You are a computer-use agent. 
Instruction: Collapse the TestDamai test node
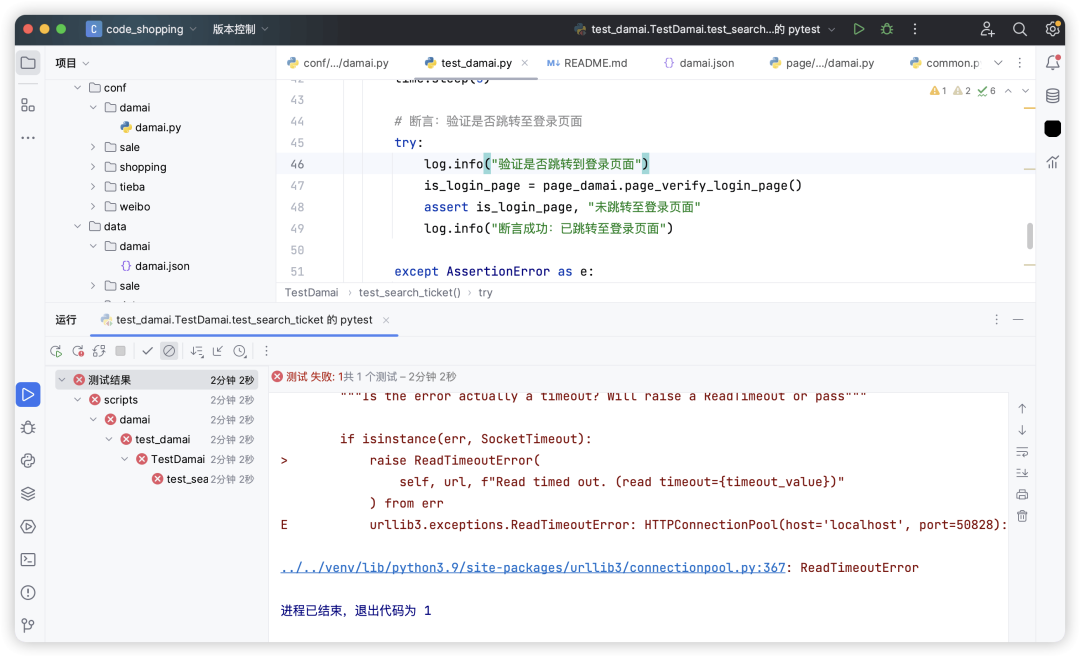(x=125, y=459)
